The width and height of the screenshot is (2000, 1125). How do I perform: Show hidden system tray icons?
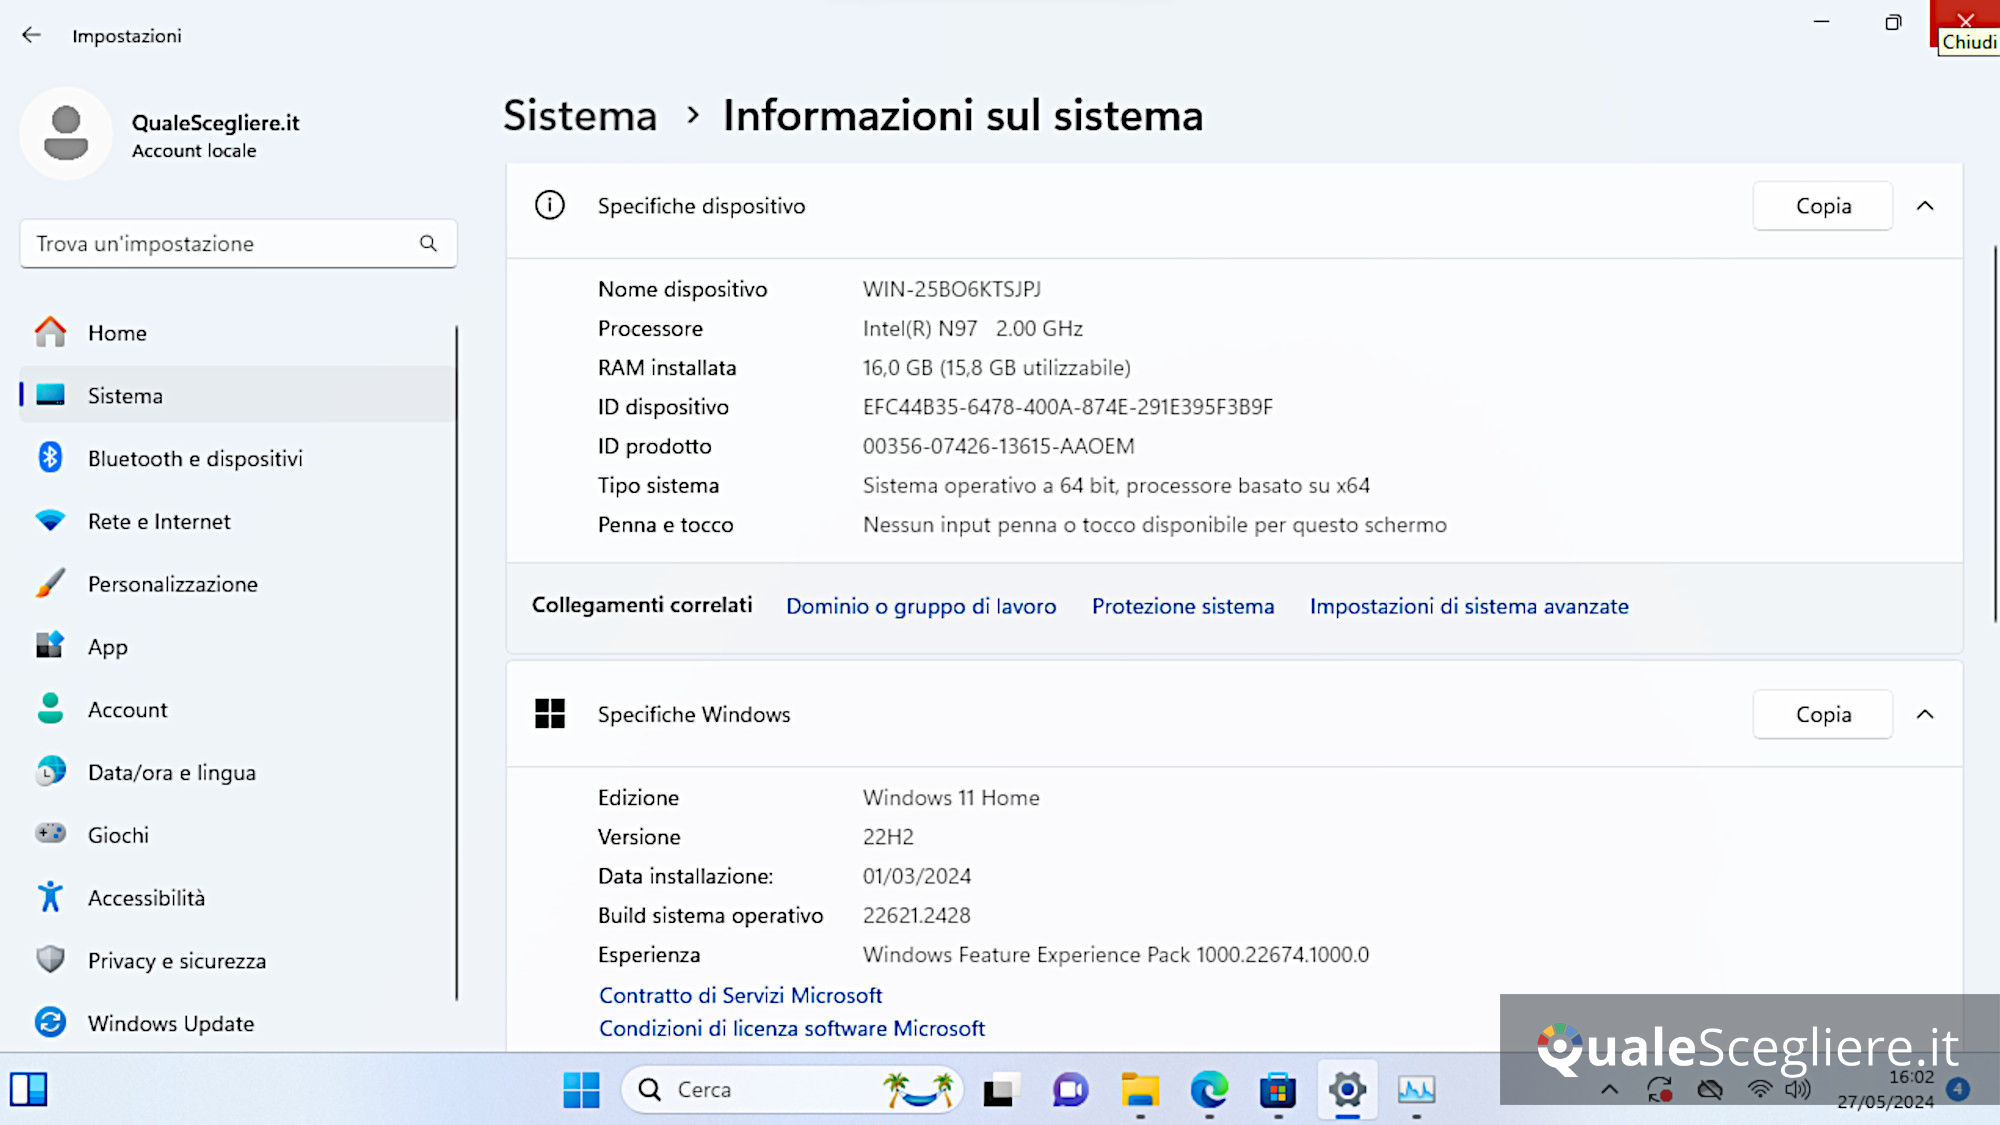1609,1090
